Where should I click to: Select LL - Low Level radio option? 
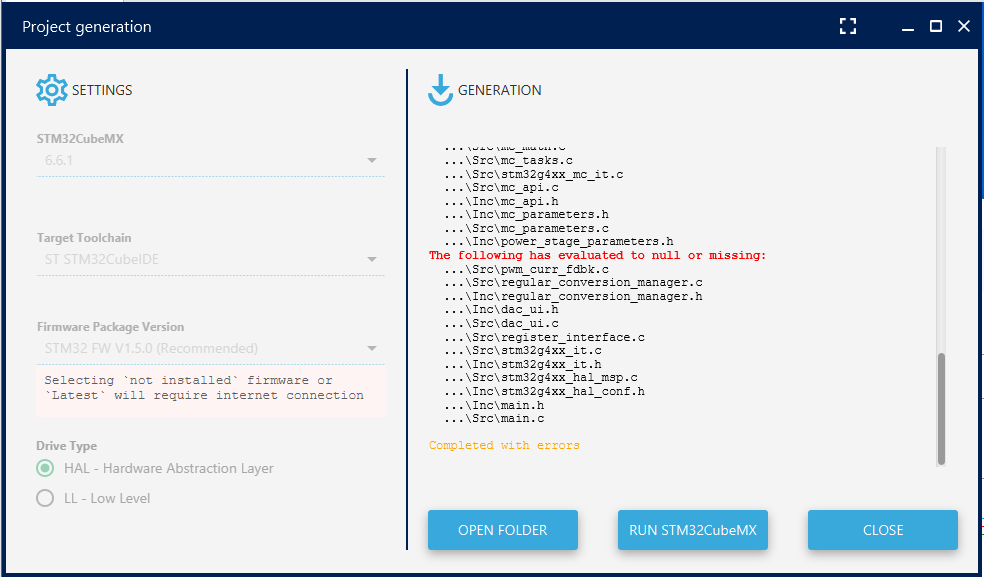coord(45,499)
